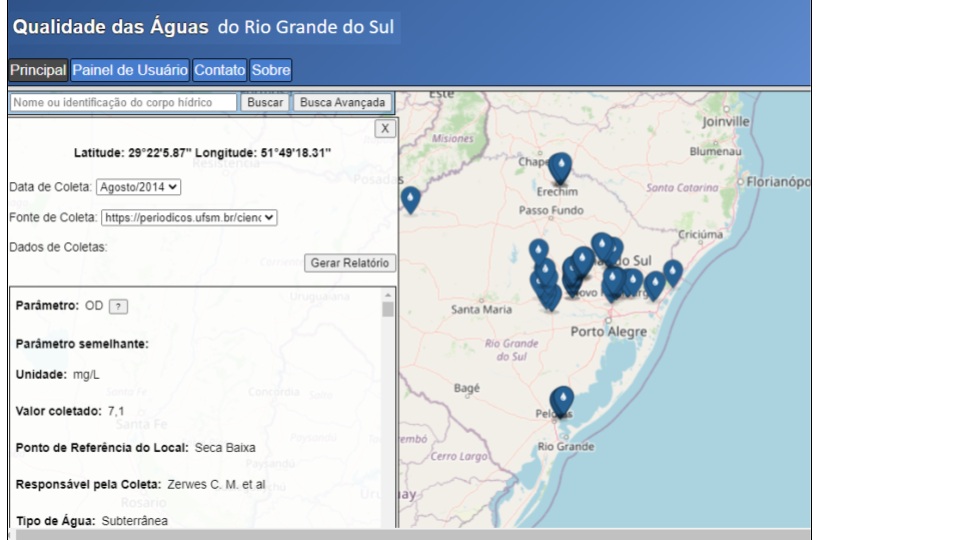Click the isolated marker on the western border

click(x=410, y=200)
